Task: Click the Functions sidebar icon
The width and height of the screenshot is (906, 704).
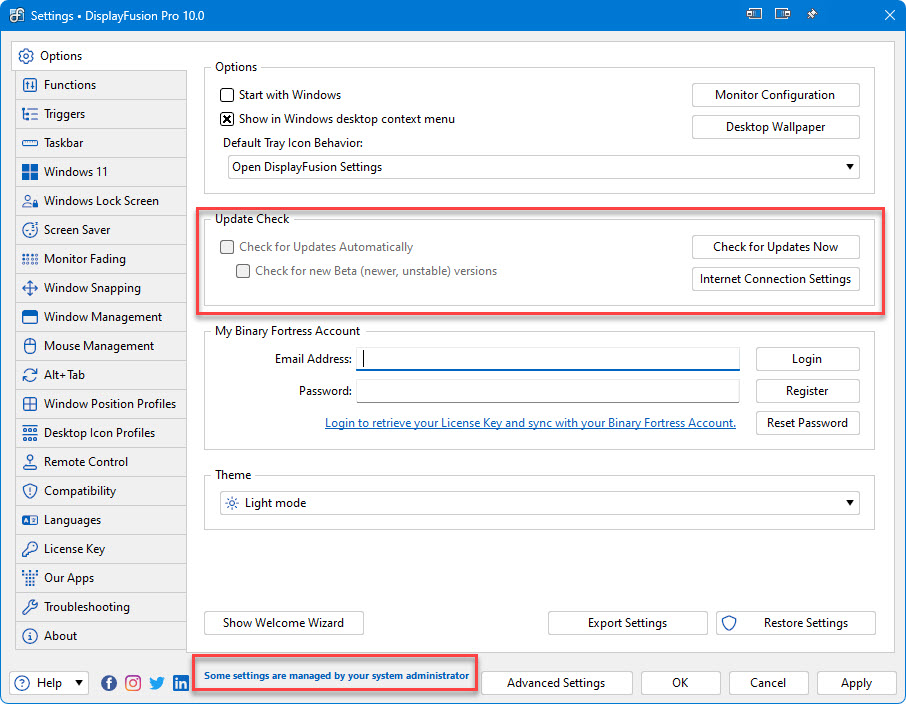Action: [x=29, y=85]
